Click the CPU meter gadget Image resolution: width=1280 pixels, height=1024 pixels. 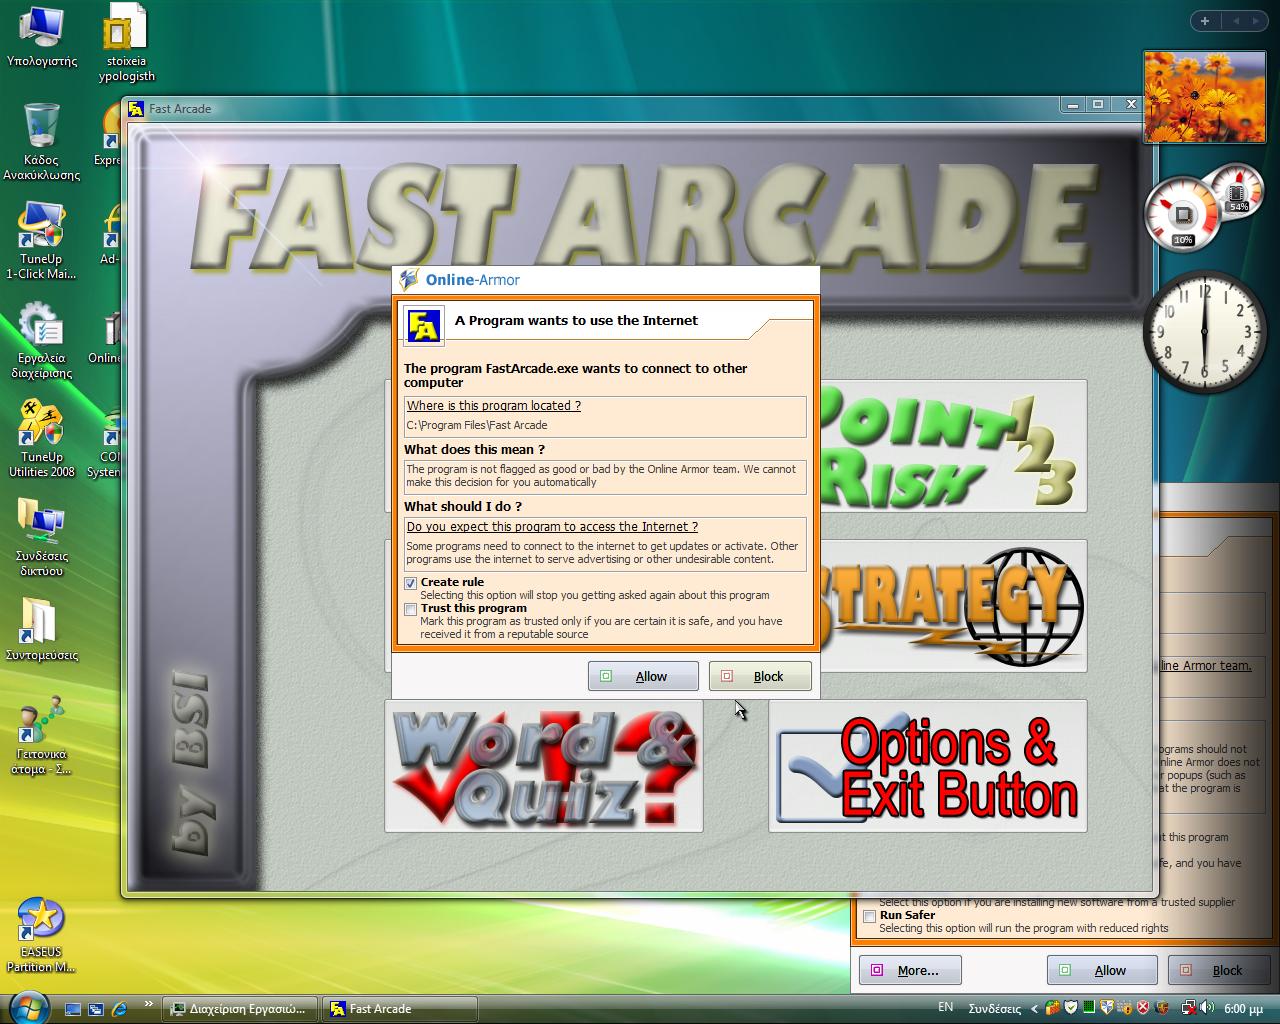coord(1183,214)
